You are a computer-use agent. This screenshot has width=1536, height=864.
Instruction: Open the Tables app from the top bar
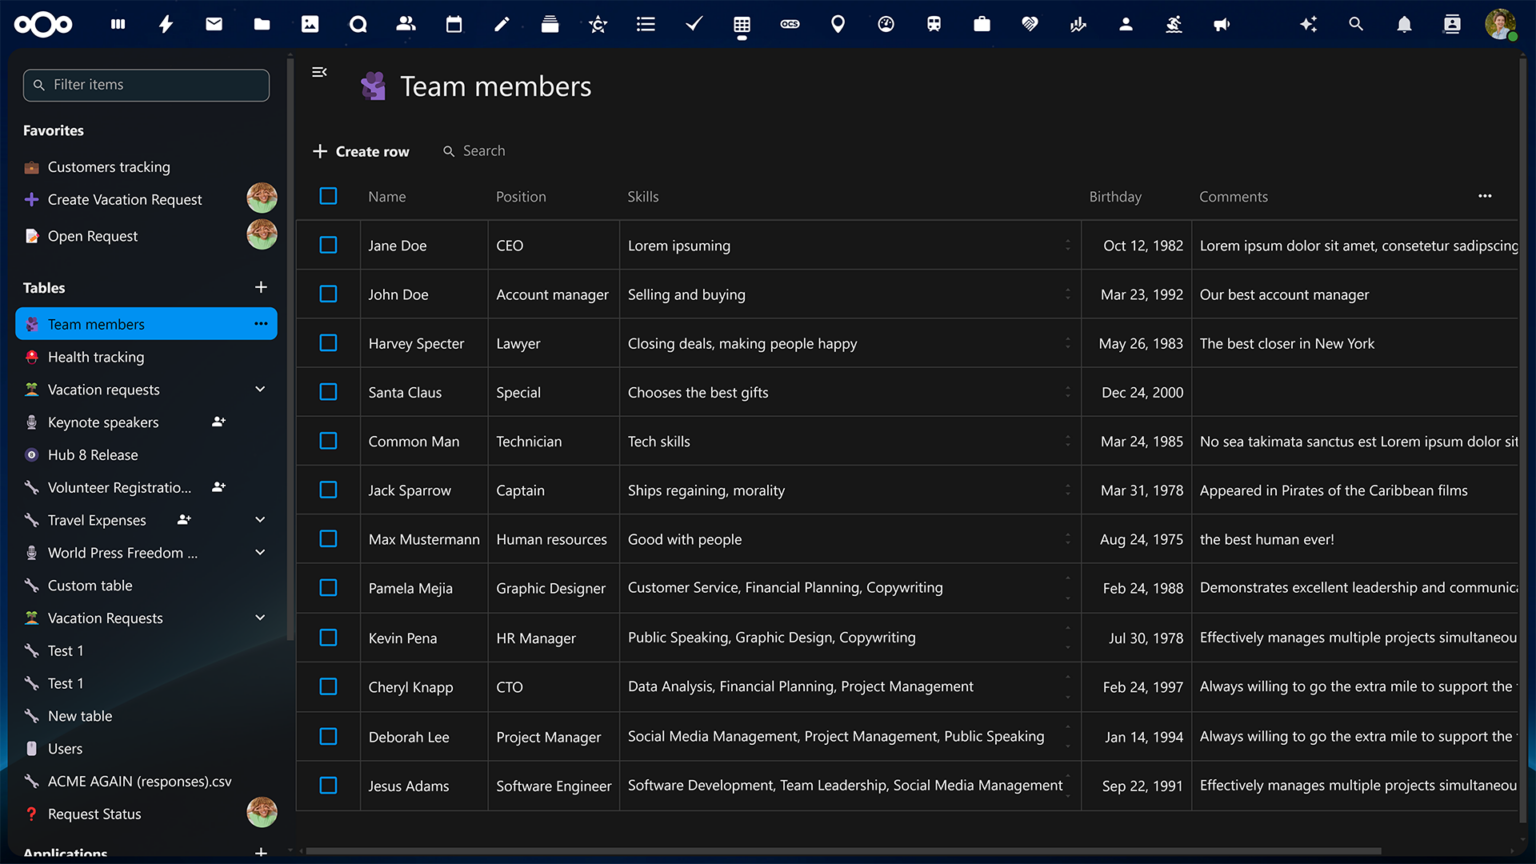(x=742, y=24)
